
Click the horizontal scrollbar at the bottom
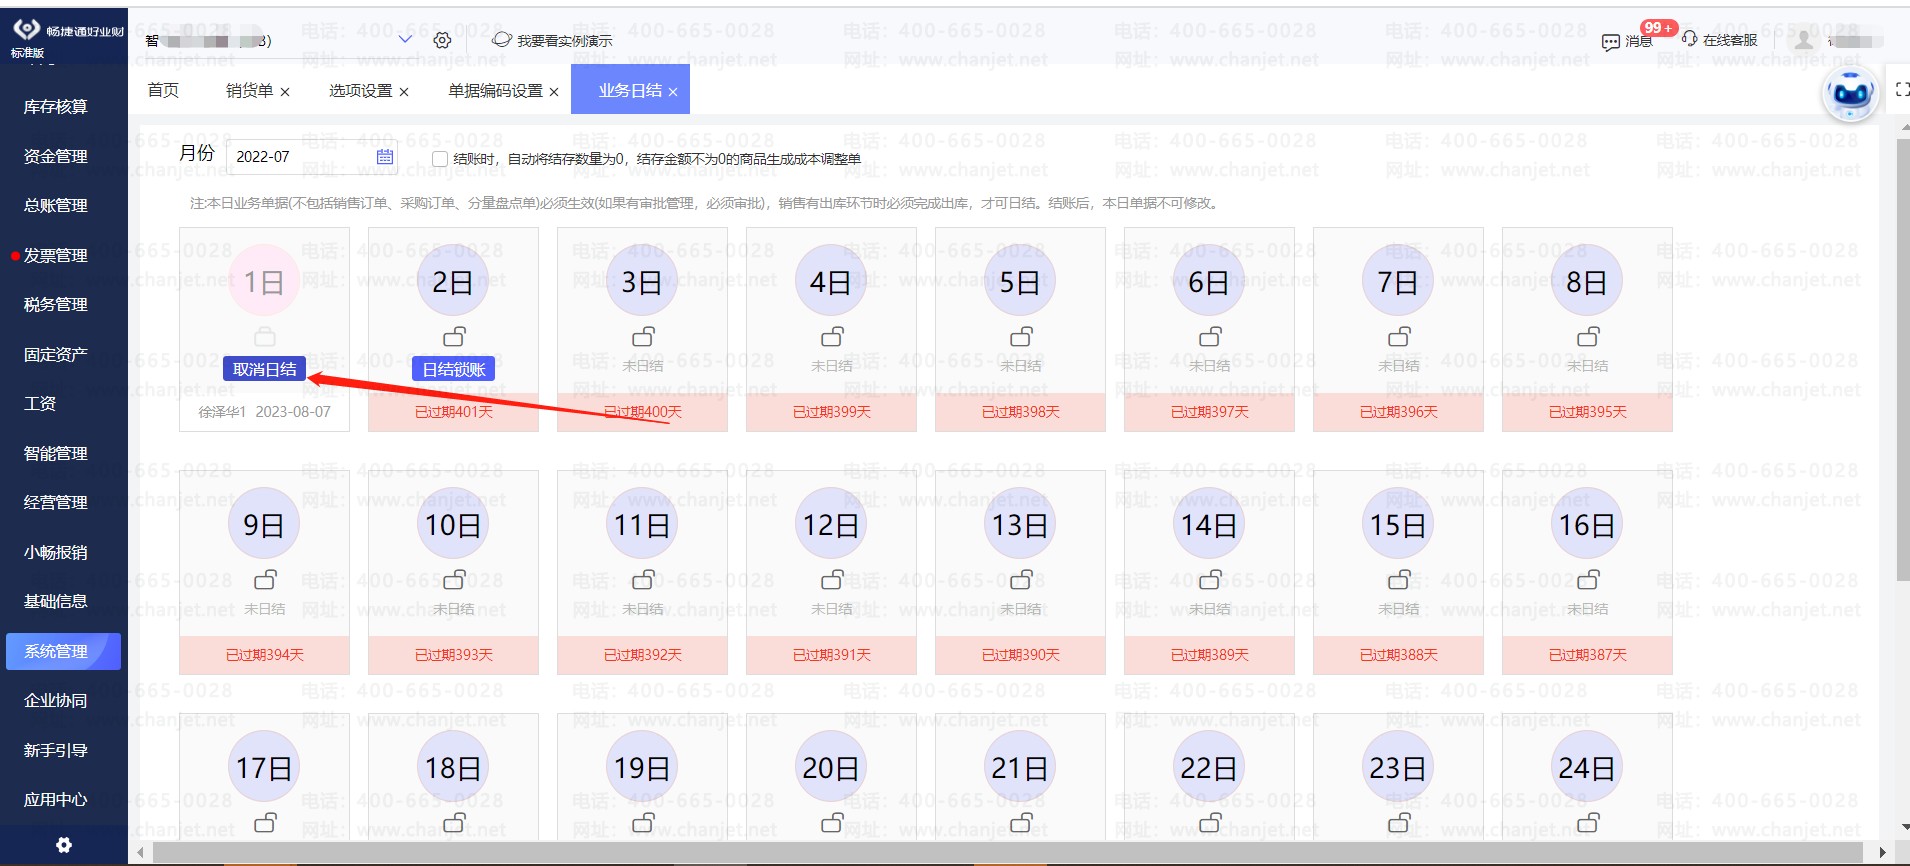click(1006, 852)
